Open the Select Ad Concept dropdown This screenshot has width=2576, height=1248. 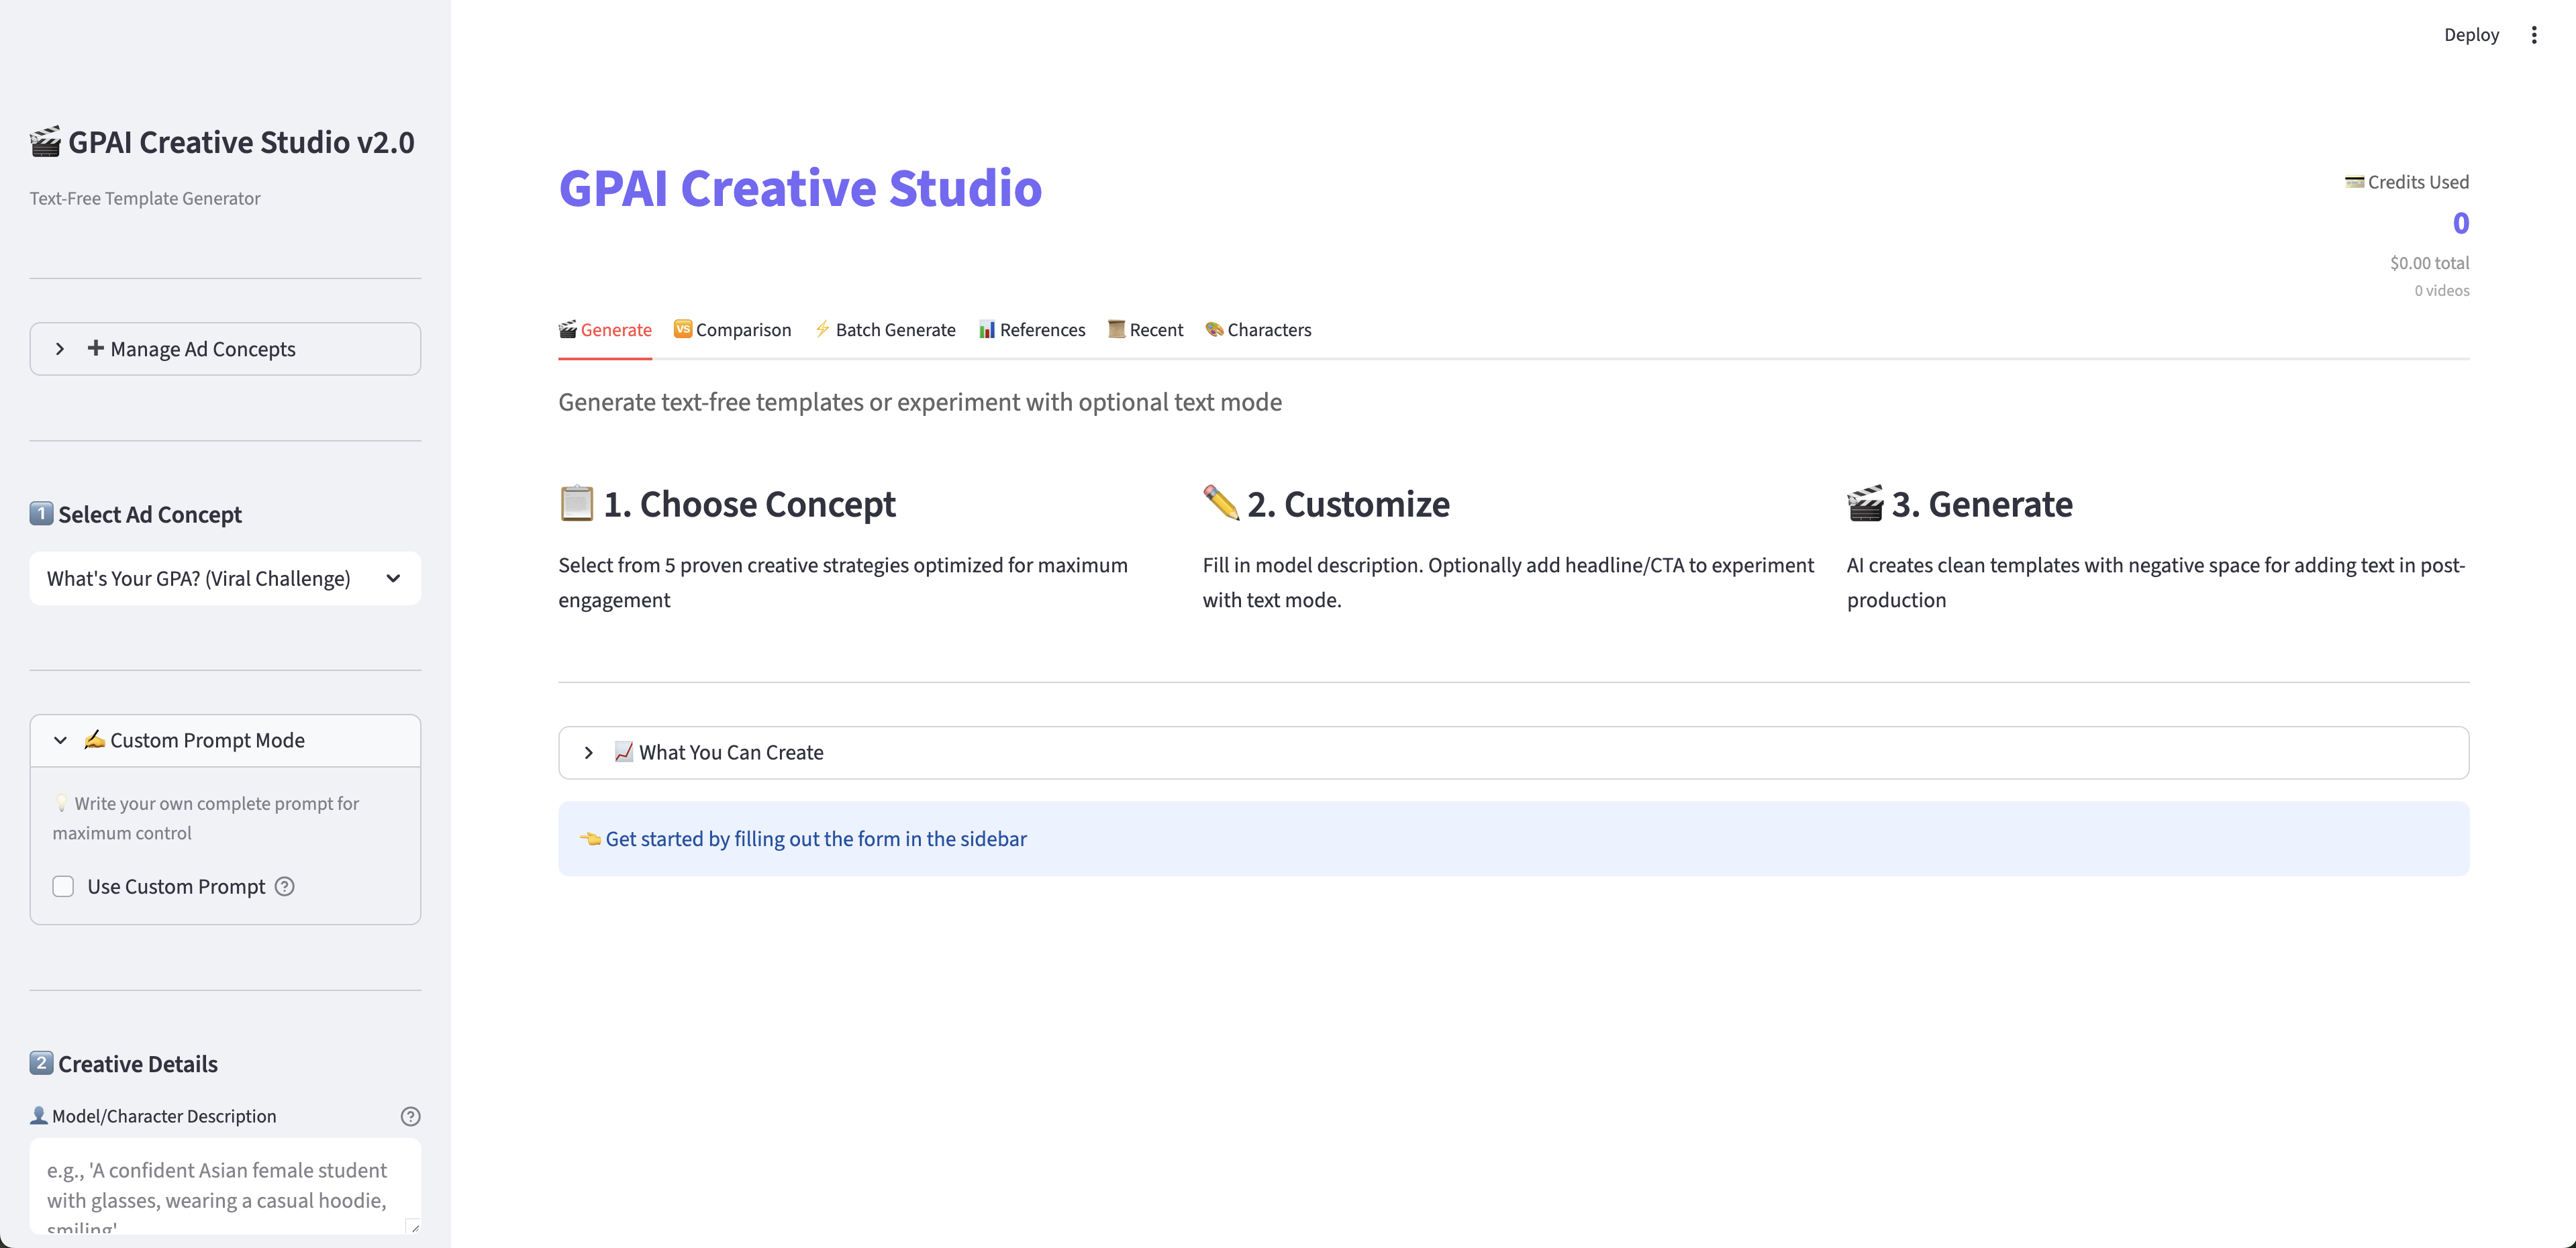[x=225, y=578]
